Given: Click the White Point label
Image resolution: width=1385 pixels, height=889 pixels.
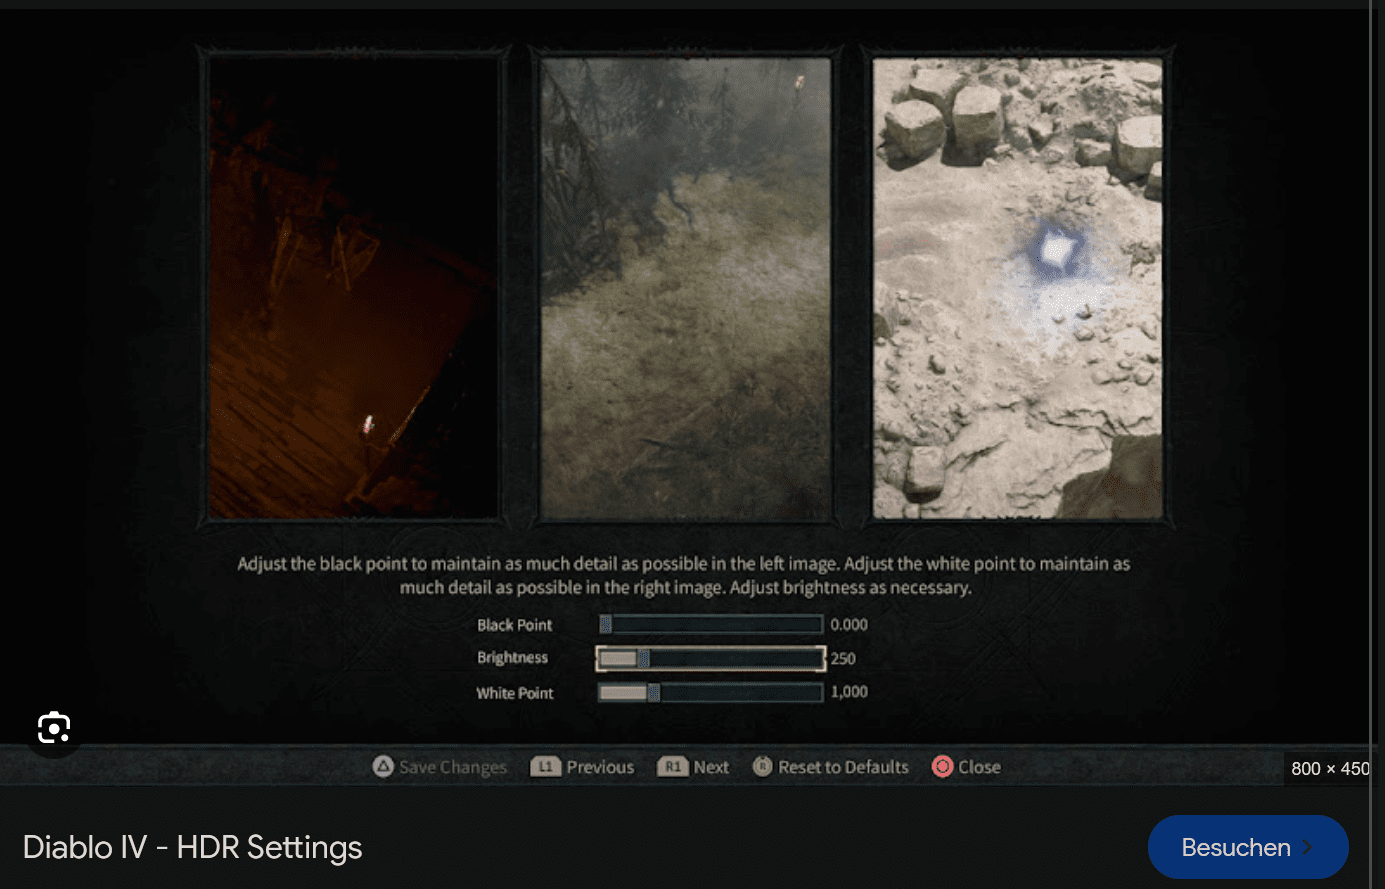Looking at the screenshot, I should pyautogui.click(x=514, y=693).
